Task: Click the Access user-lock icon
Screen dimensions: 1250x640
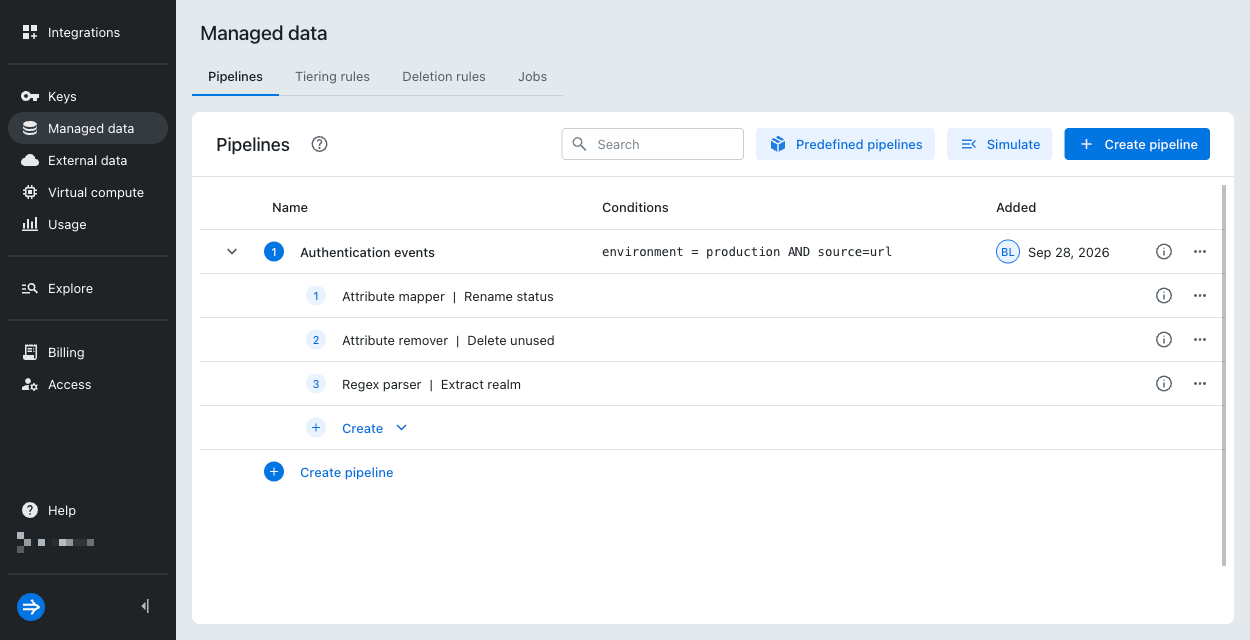Action: point(30,384)
